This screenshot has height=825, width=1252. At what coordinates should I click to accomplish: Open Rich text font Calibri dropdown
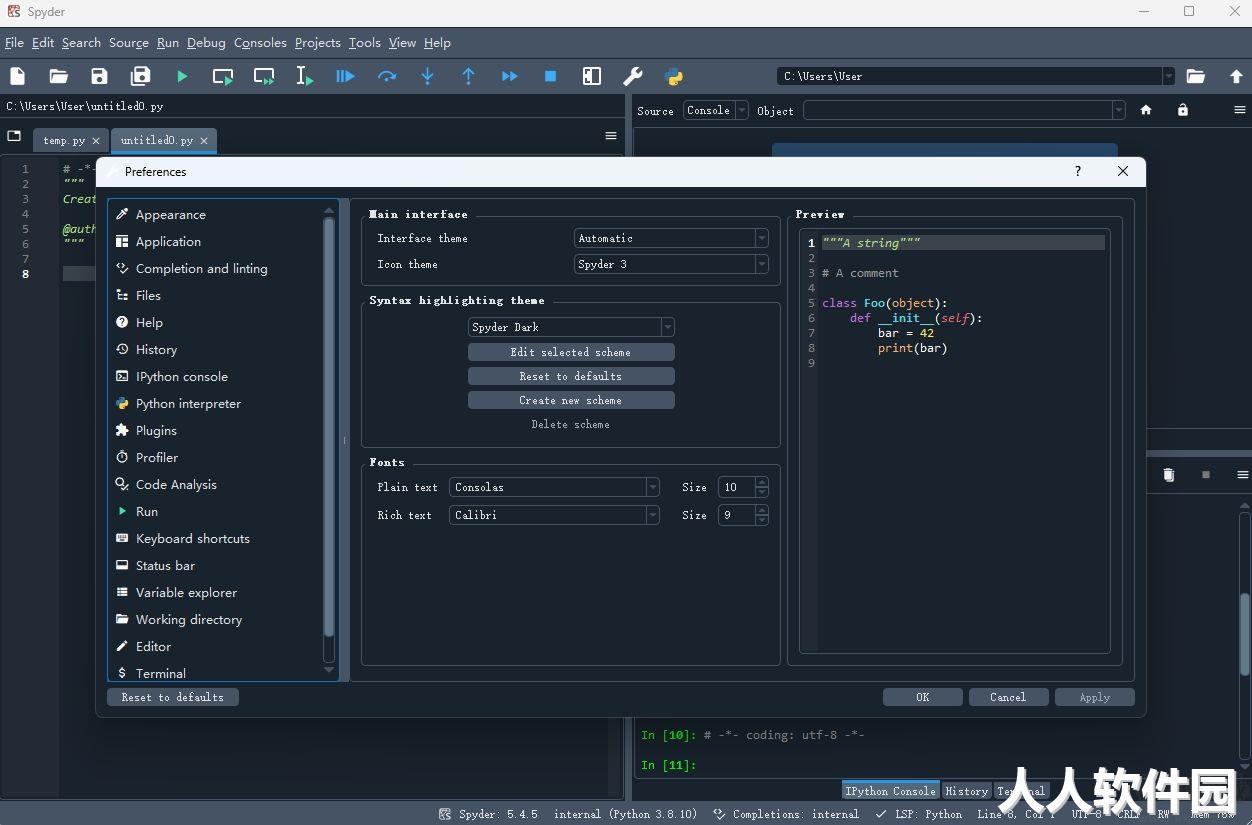coord(554,515)
